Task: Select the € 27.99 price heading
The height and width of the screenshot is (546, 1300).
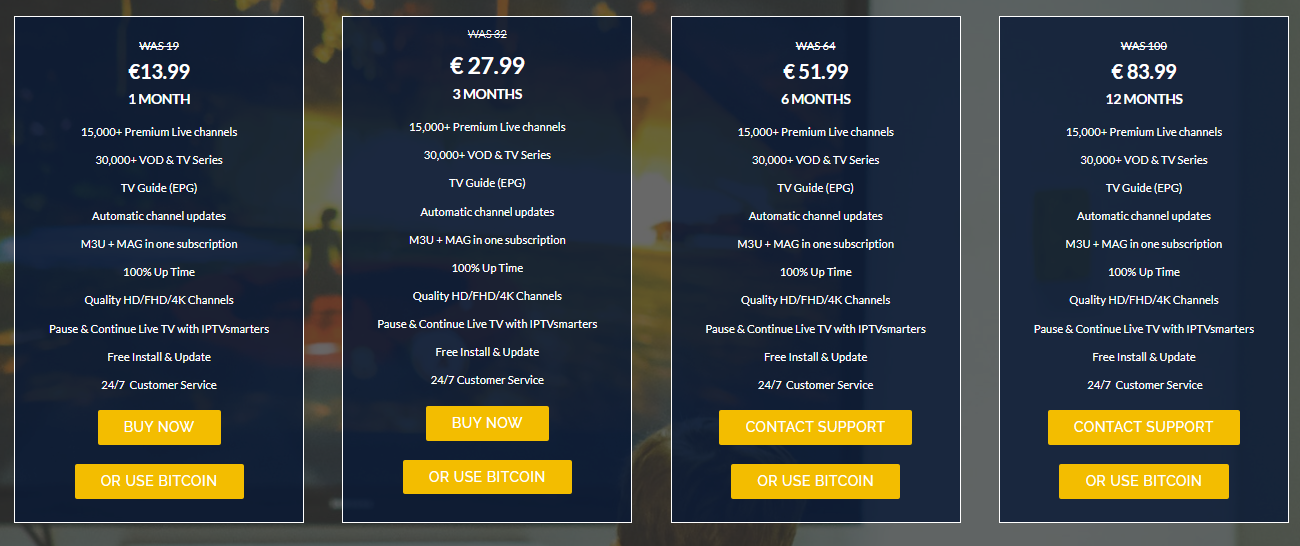Action: coord(487,66)
